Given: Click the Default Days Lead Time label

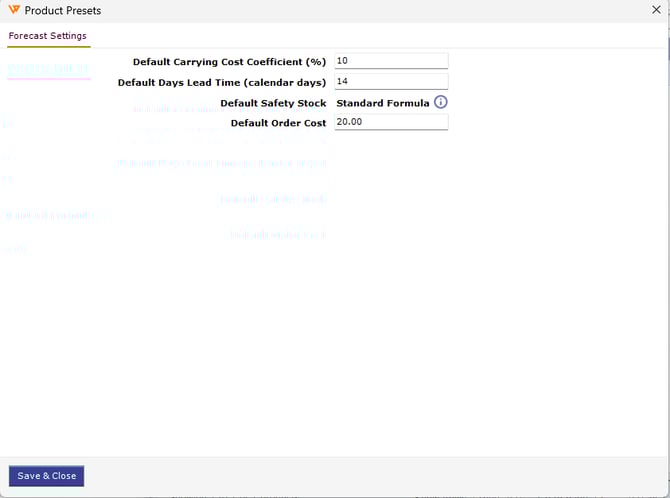Looking at the screenshot, I should pos(221,82).
